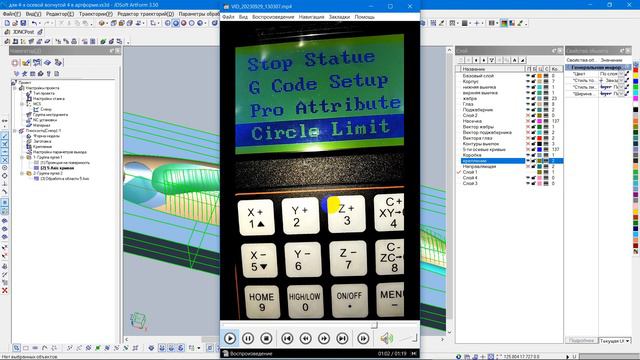Click the 3D axis cube in the viewport corner
The image size is (640, 360).
[139, 320]
